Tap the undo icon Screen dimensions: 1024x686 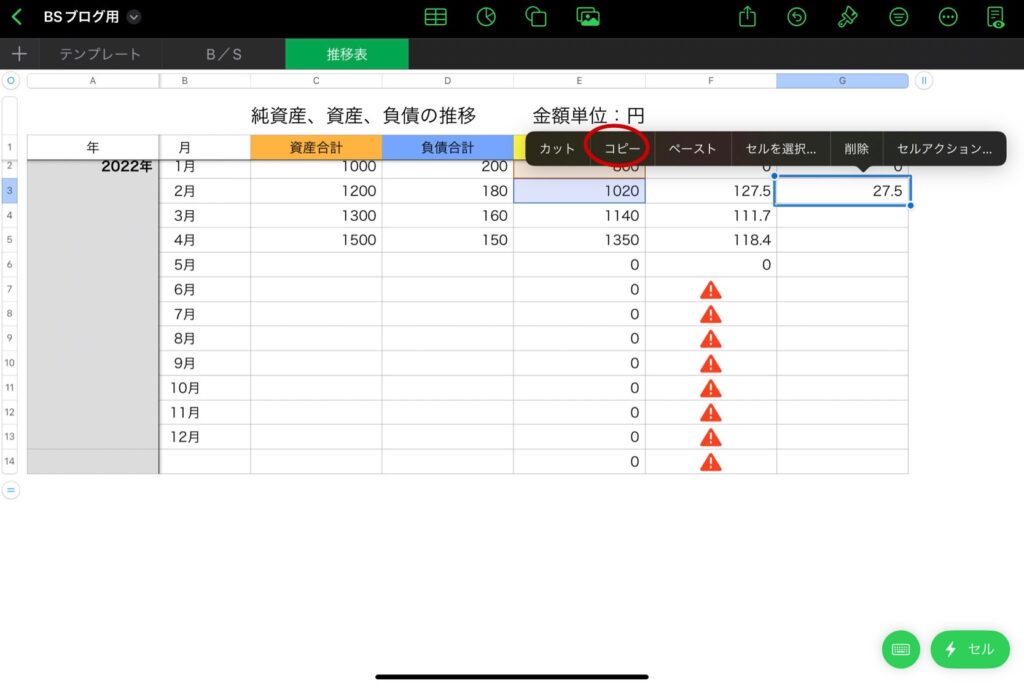(797, 17)
